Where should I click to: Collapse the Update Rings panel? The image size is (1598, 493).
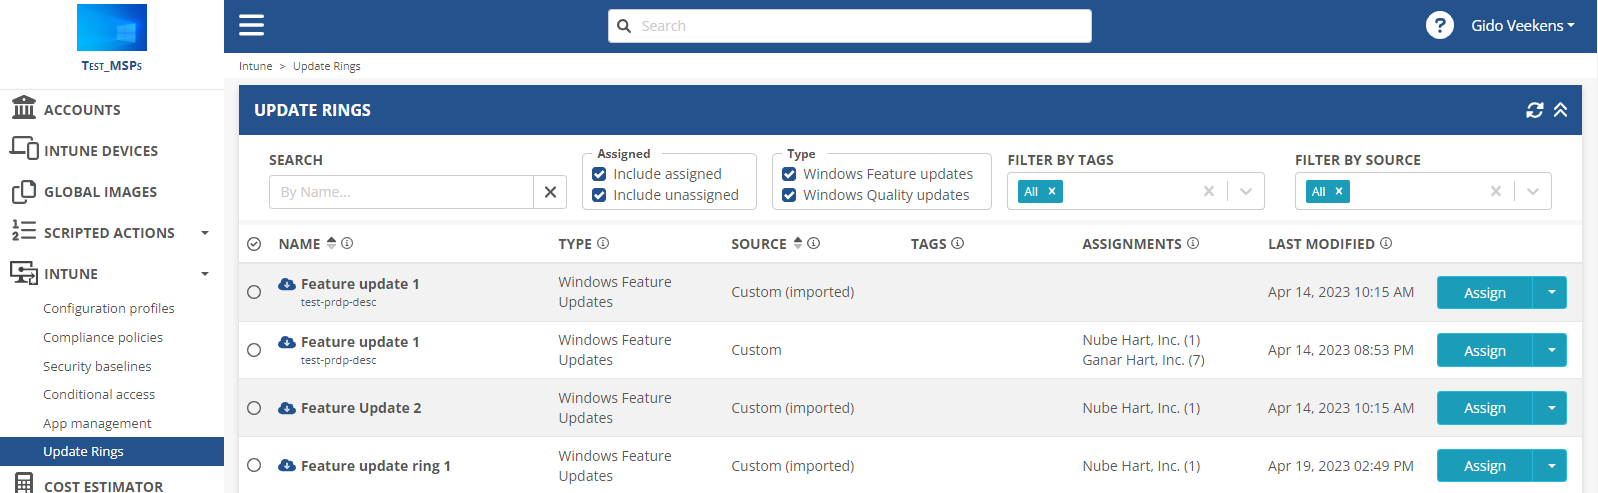1560,110
